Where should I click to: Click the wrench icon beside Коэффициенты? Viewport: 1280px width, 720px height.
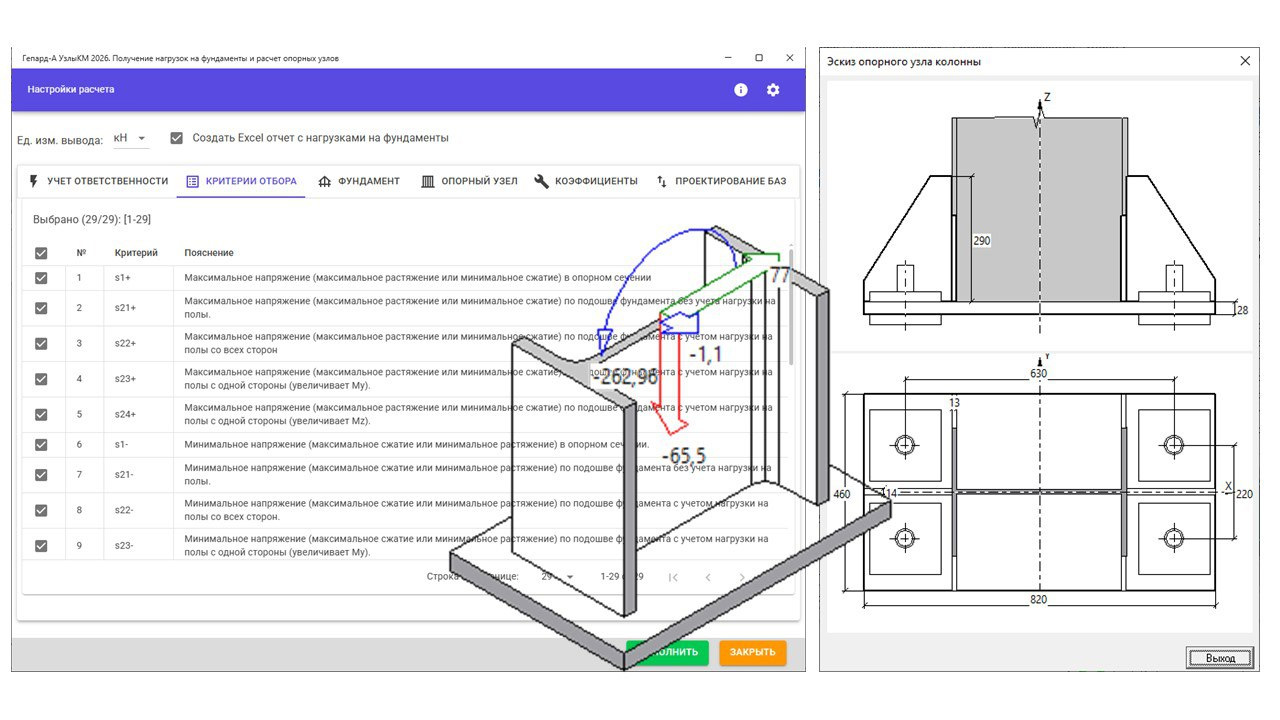coord(542,181)
